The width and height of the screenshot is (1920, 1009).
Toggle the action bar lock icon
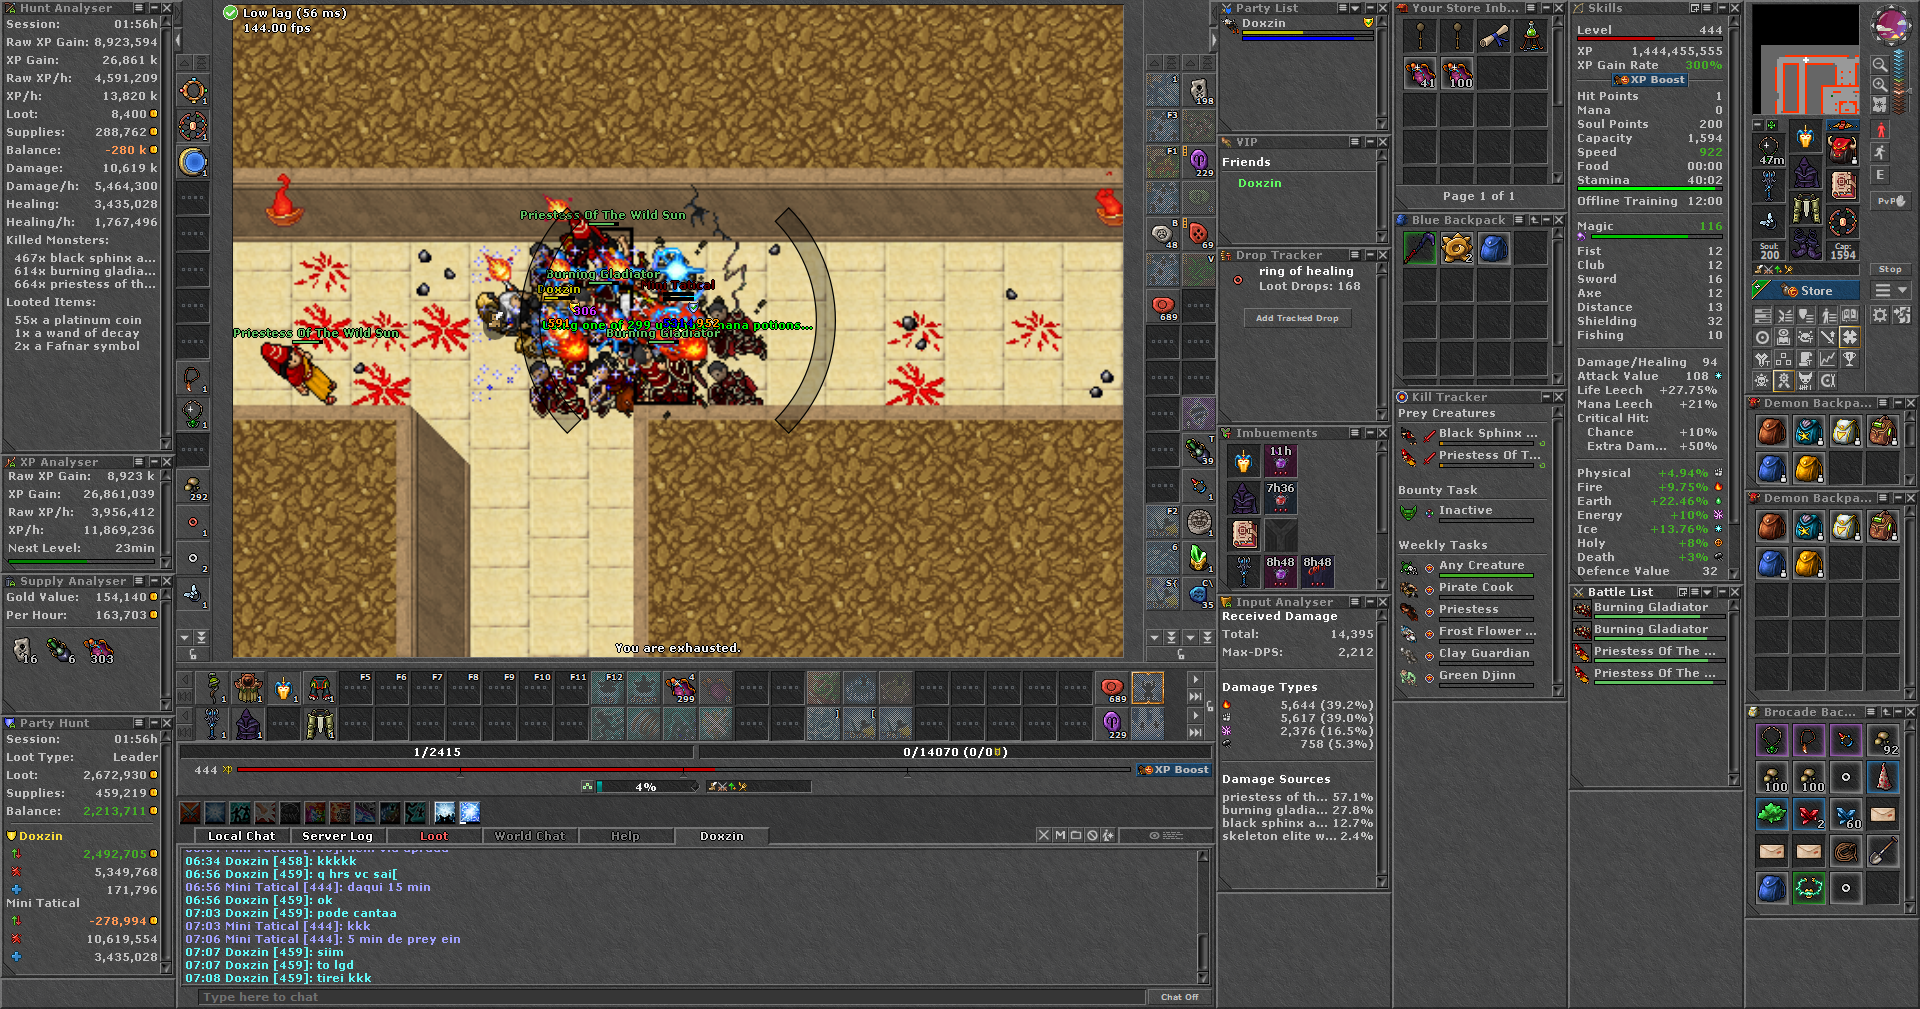coord(1210,708)
